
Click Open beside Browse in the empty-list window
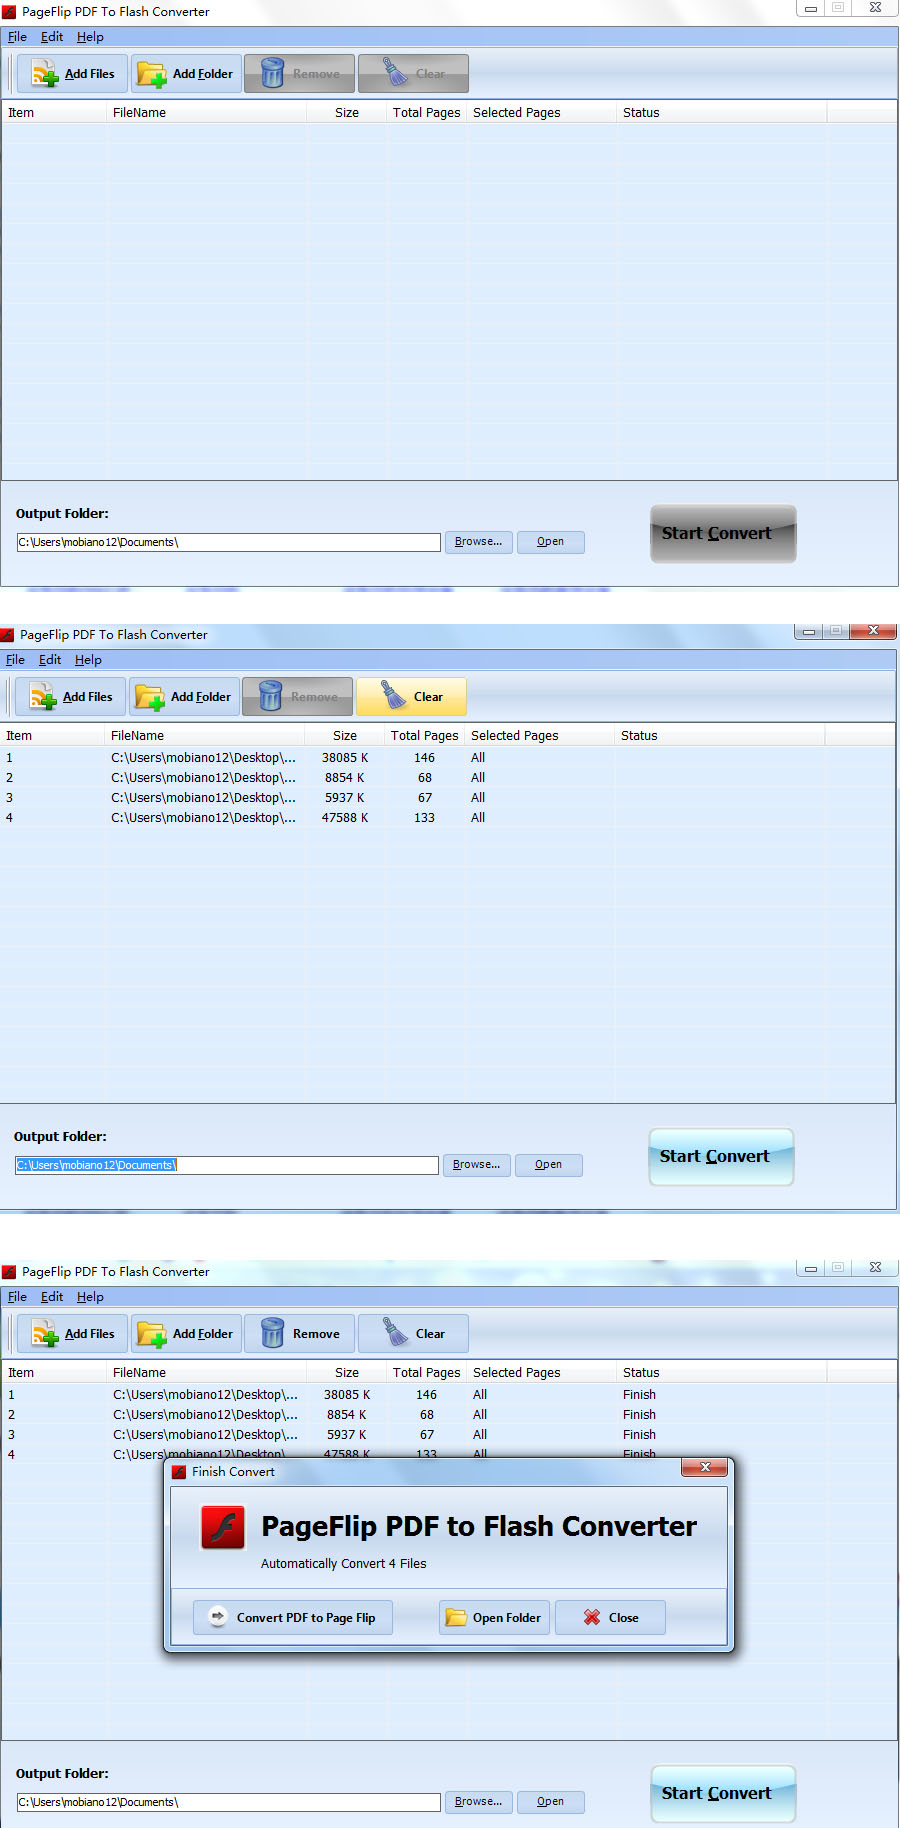(550, 542)
